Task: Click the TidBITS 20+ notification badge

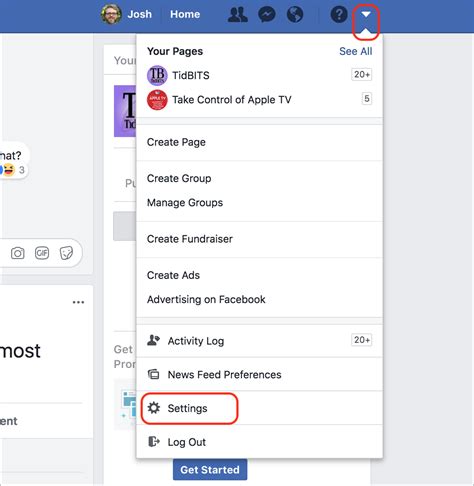Action: [x=362, y=74]
